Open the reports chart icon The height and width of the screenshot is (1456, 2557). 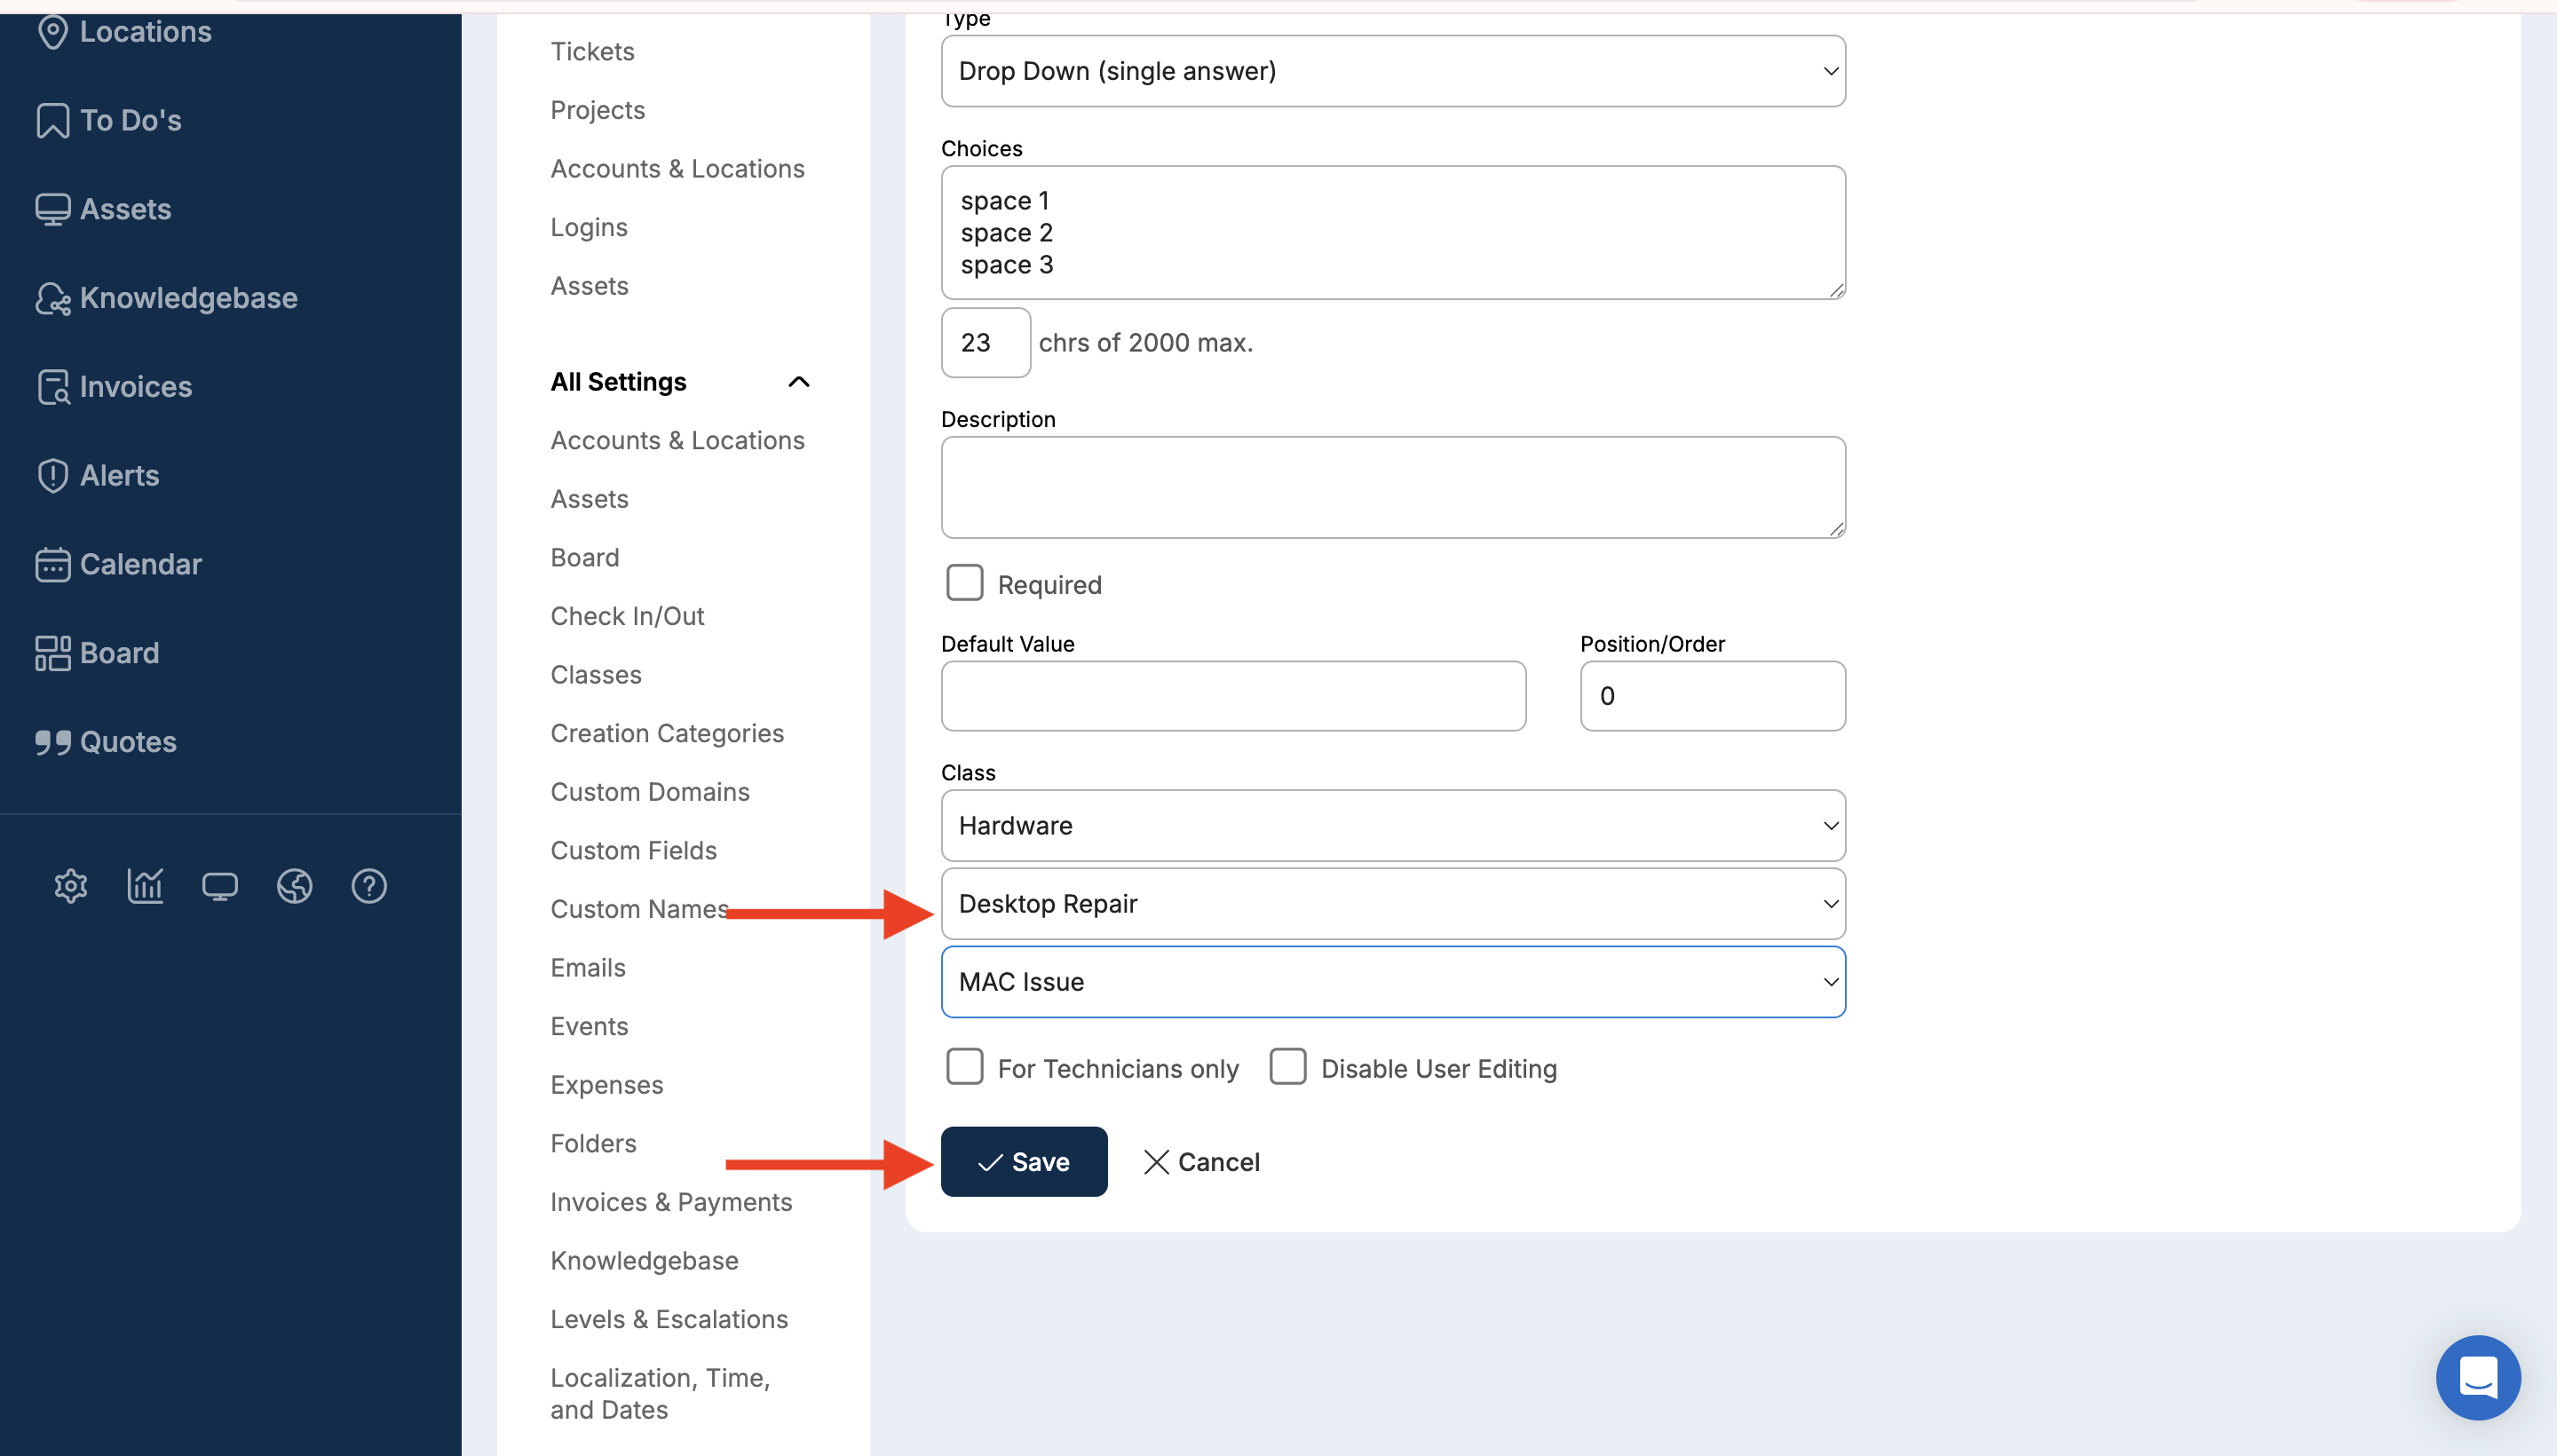click(x=145, y=886)
